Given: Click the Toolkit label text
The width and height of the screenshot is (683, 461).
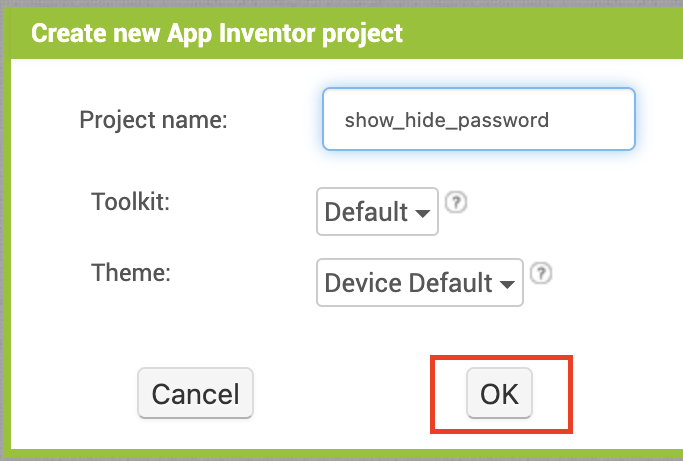Looking at the screenshot, I should [130, 202].
